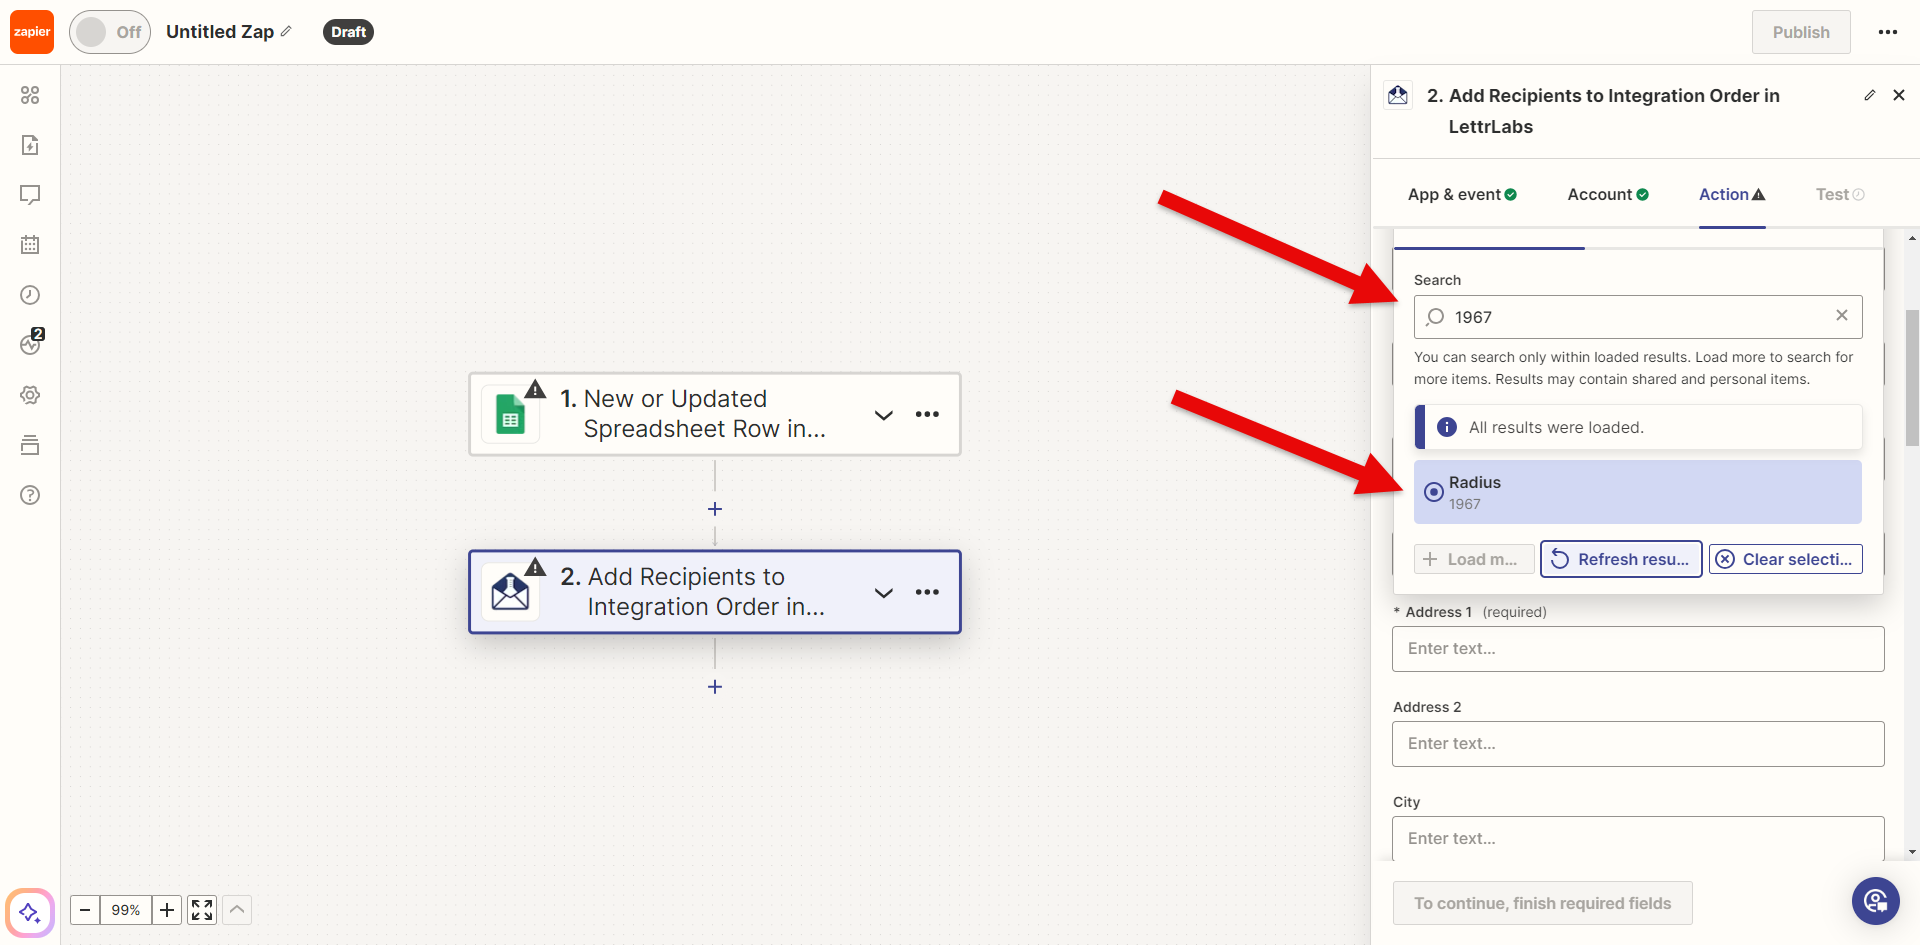Screen dimensions: 1920x945
Task: Zoom in the canvas with plus
Action: pyautogui.click(x=167, y=910)
